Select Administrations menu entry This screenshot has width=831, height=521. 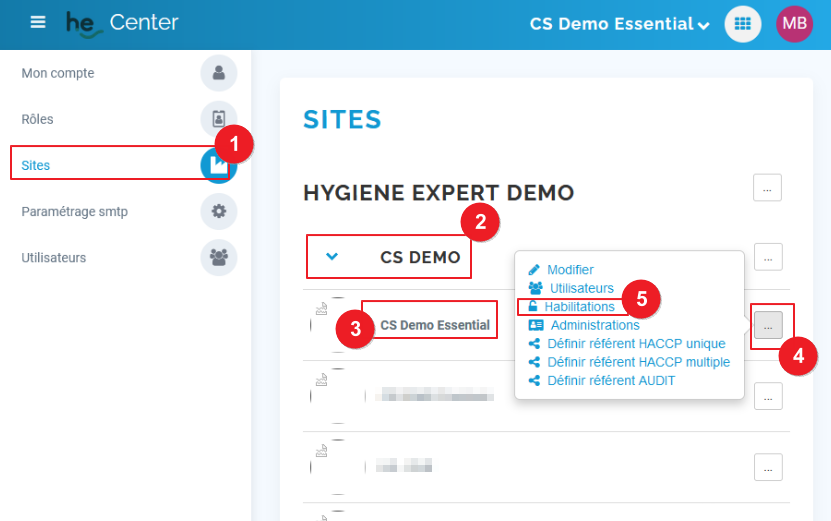594,325
